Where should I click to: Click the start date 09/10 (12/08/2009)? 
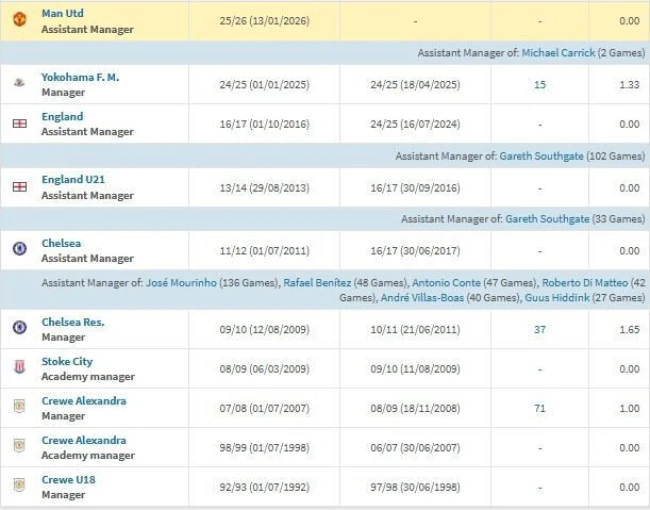[x=264, y=330]
